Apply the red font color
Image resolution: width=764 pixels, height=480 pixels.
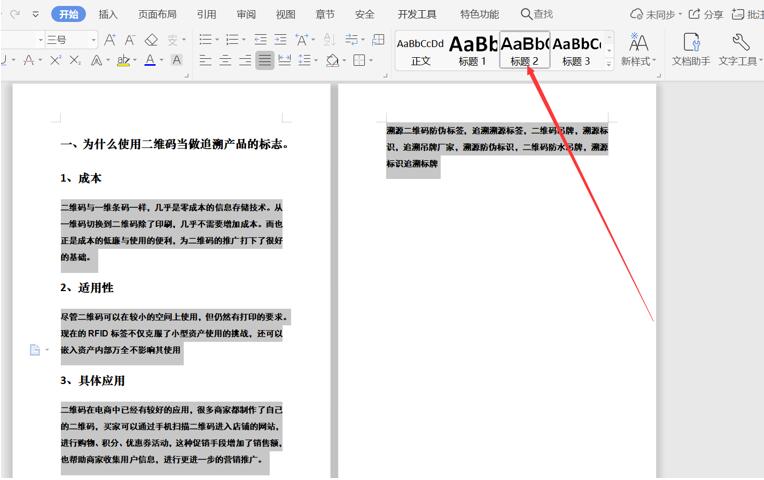(x=149, y=61)
